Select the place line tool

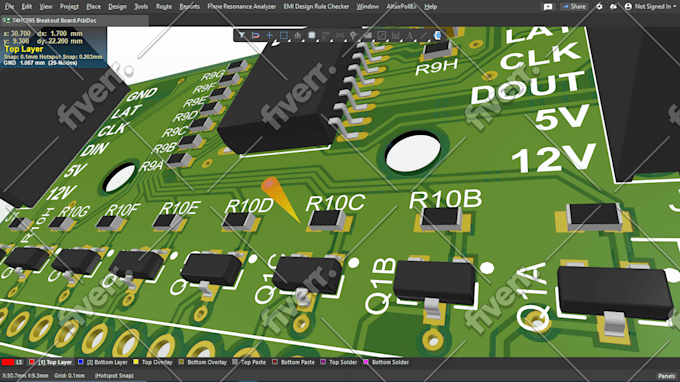click(423, 36)
